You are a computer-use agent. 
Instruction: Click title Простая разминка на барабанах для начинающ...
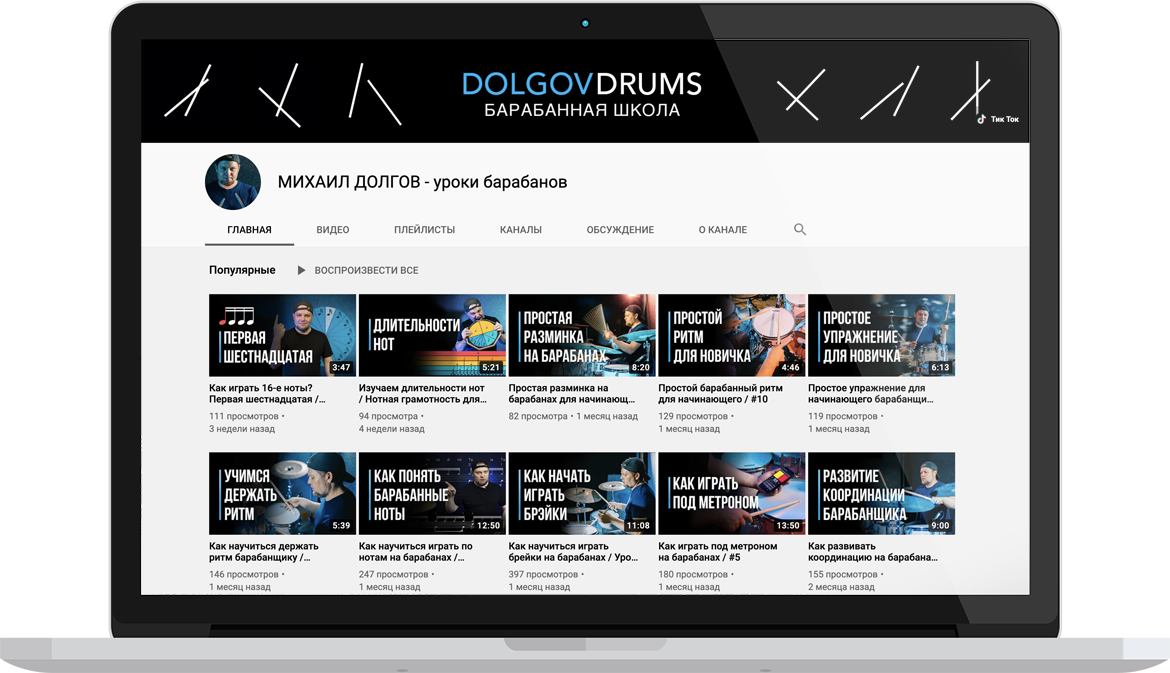click(572, 393)
